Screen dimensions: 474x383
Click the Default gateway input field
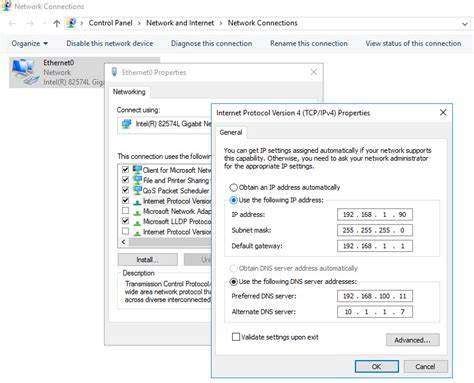click(x=375, y=246)
